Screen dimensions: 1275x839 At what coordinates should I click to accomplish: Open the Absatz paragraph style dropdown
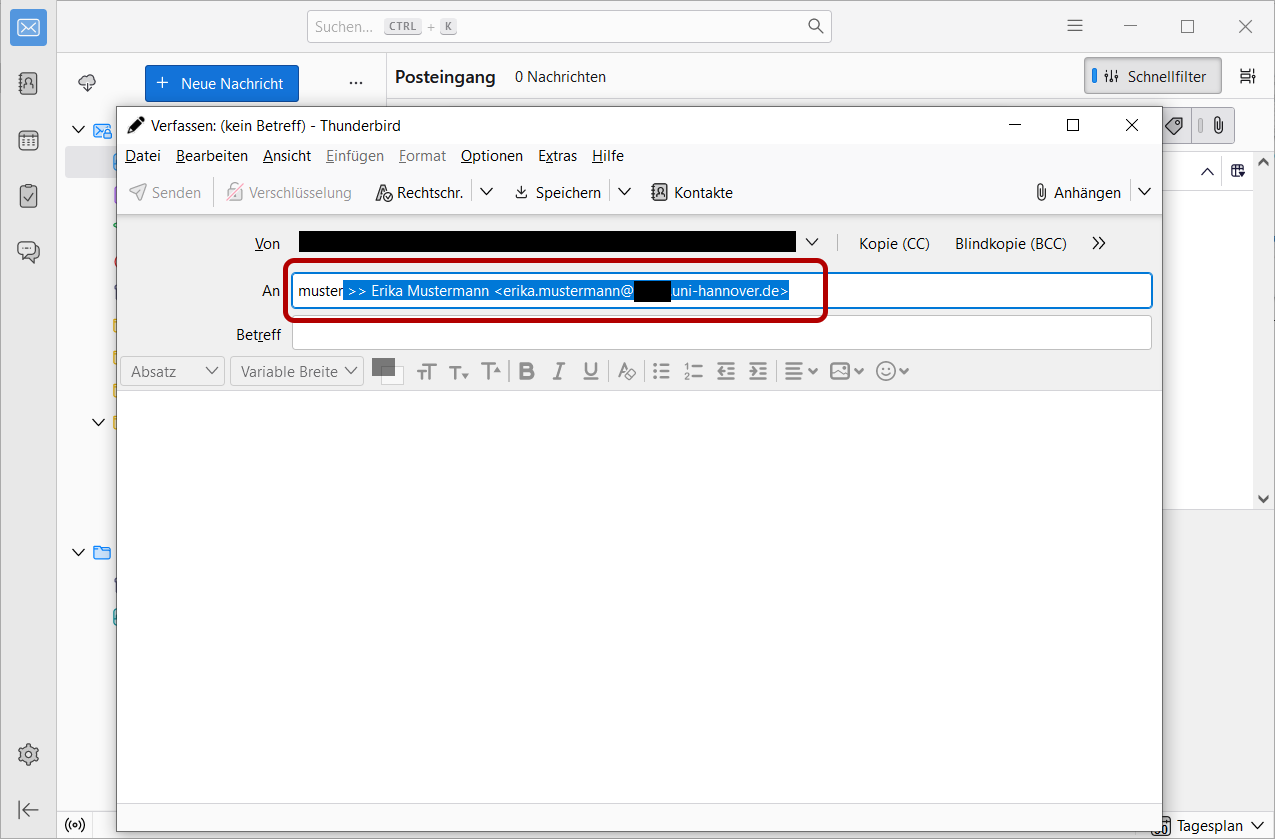pos(174,371)
